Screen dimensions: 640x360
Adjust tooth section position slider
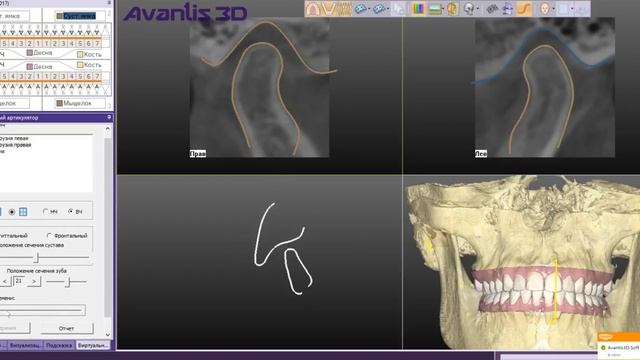coord(67,282)
